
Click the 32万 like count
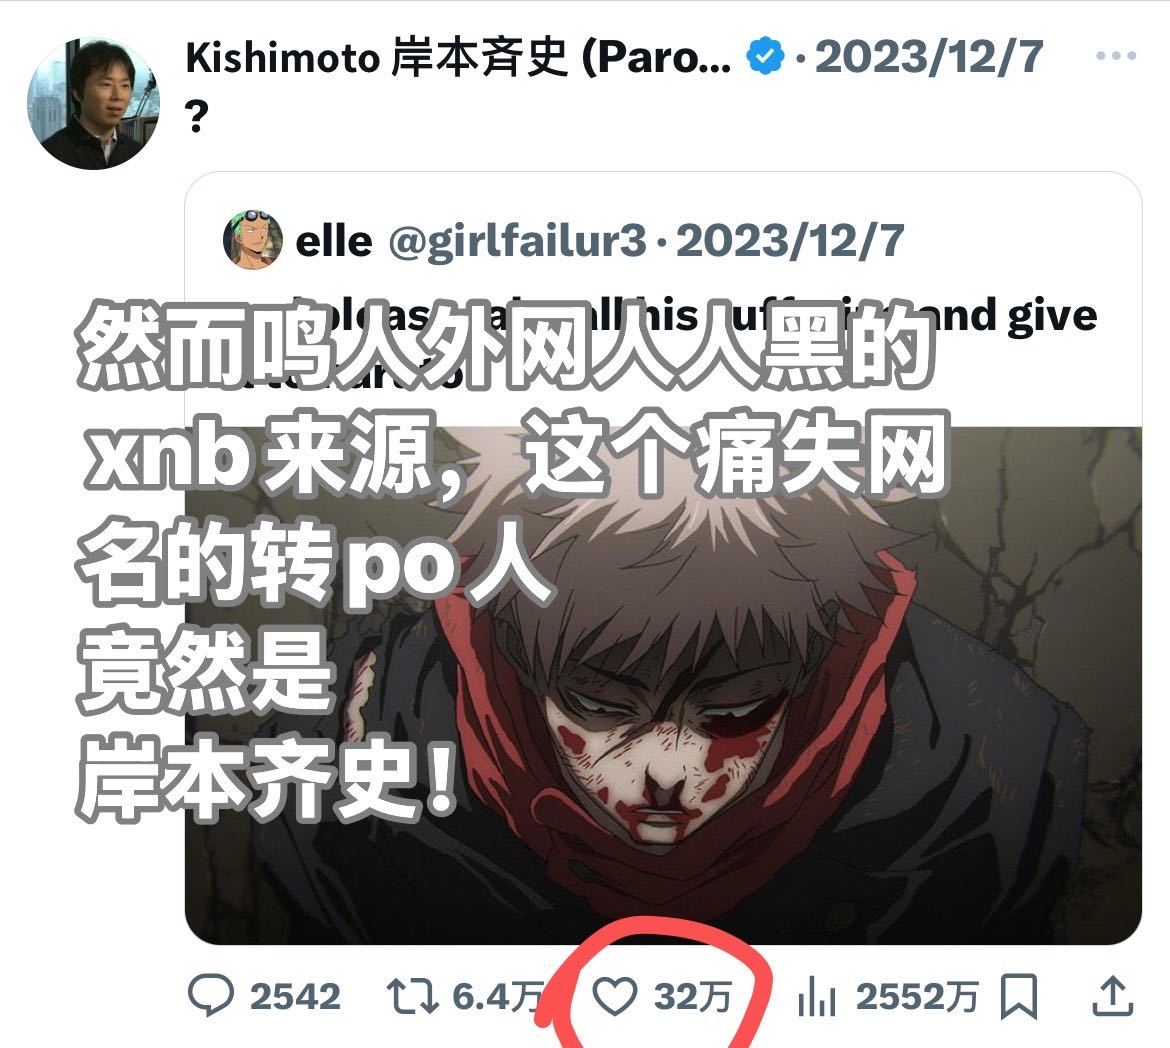pos(692,996)
